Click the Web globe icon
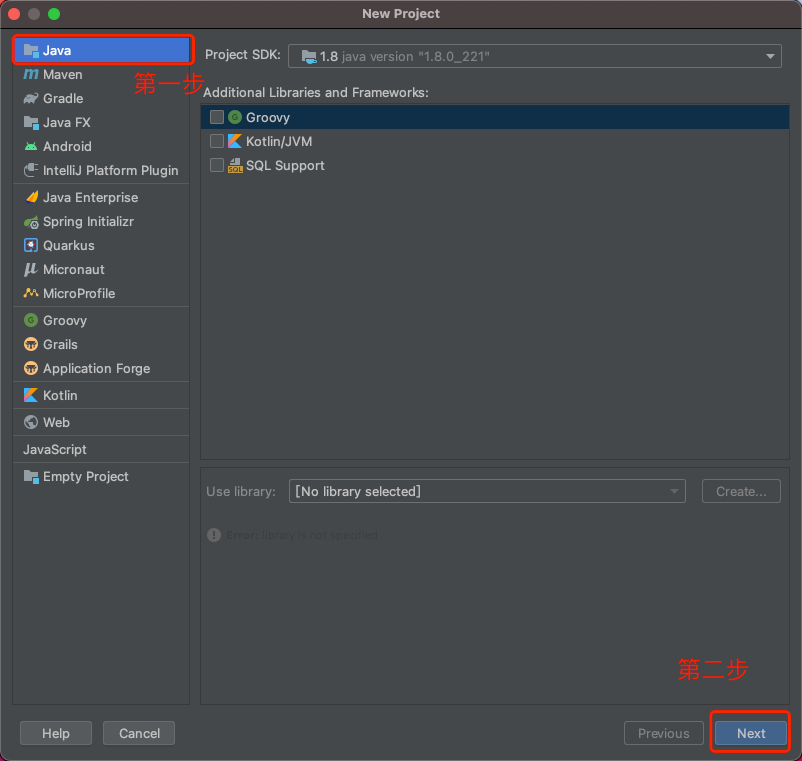Viewport: 802px width, 761px height. (x=31, y=422)
